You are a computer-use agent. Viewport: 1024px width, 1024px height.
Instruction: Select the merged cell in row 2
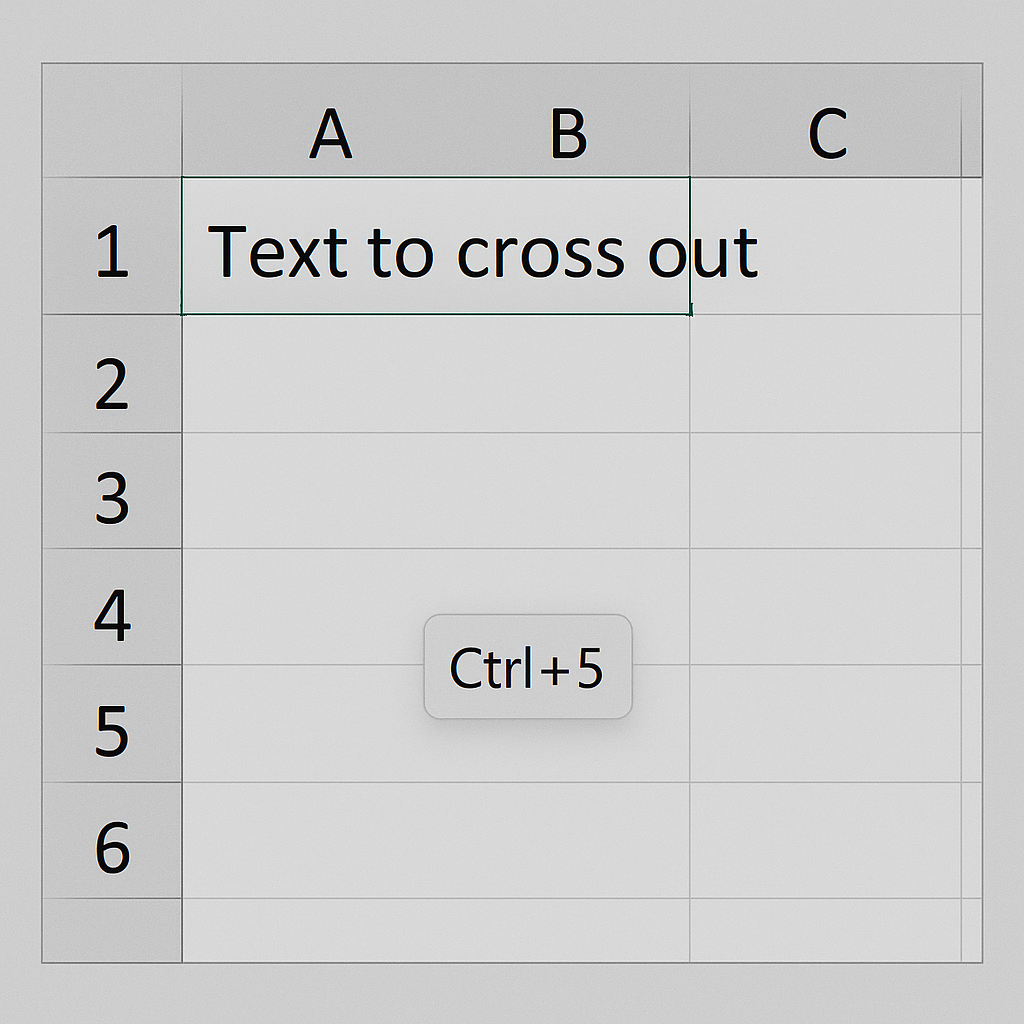[435, 375]
